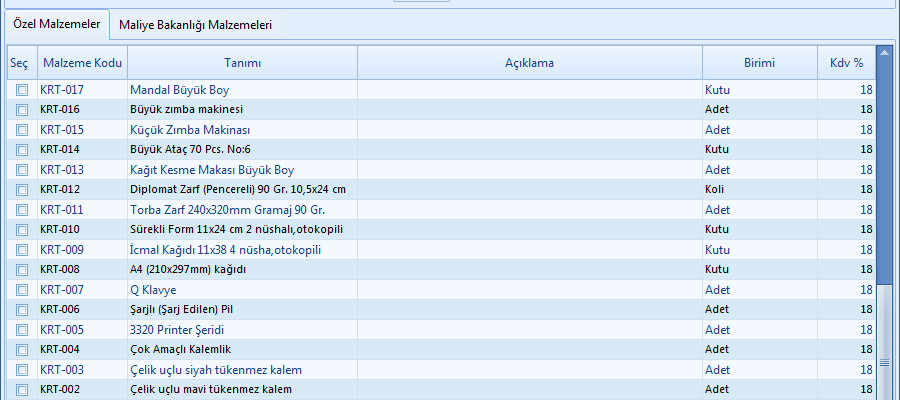This screenshot has width=900, height=400.
Task: Select the Açıklama column header
Action: tap(529, 63)
